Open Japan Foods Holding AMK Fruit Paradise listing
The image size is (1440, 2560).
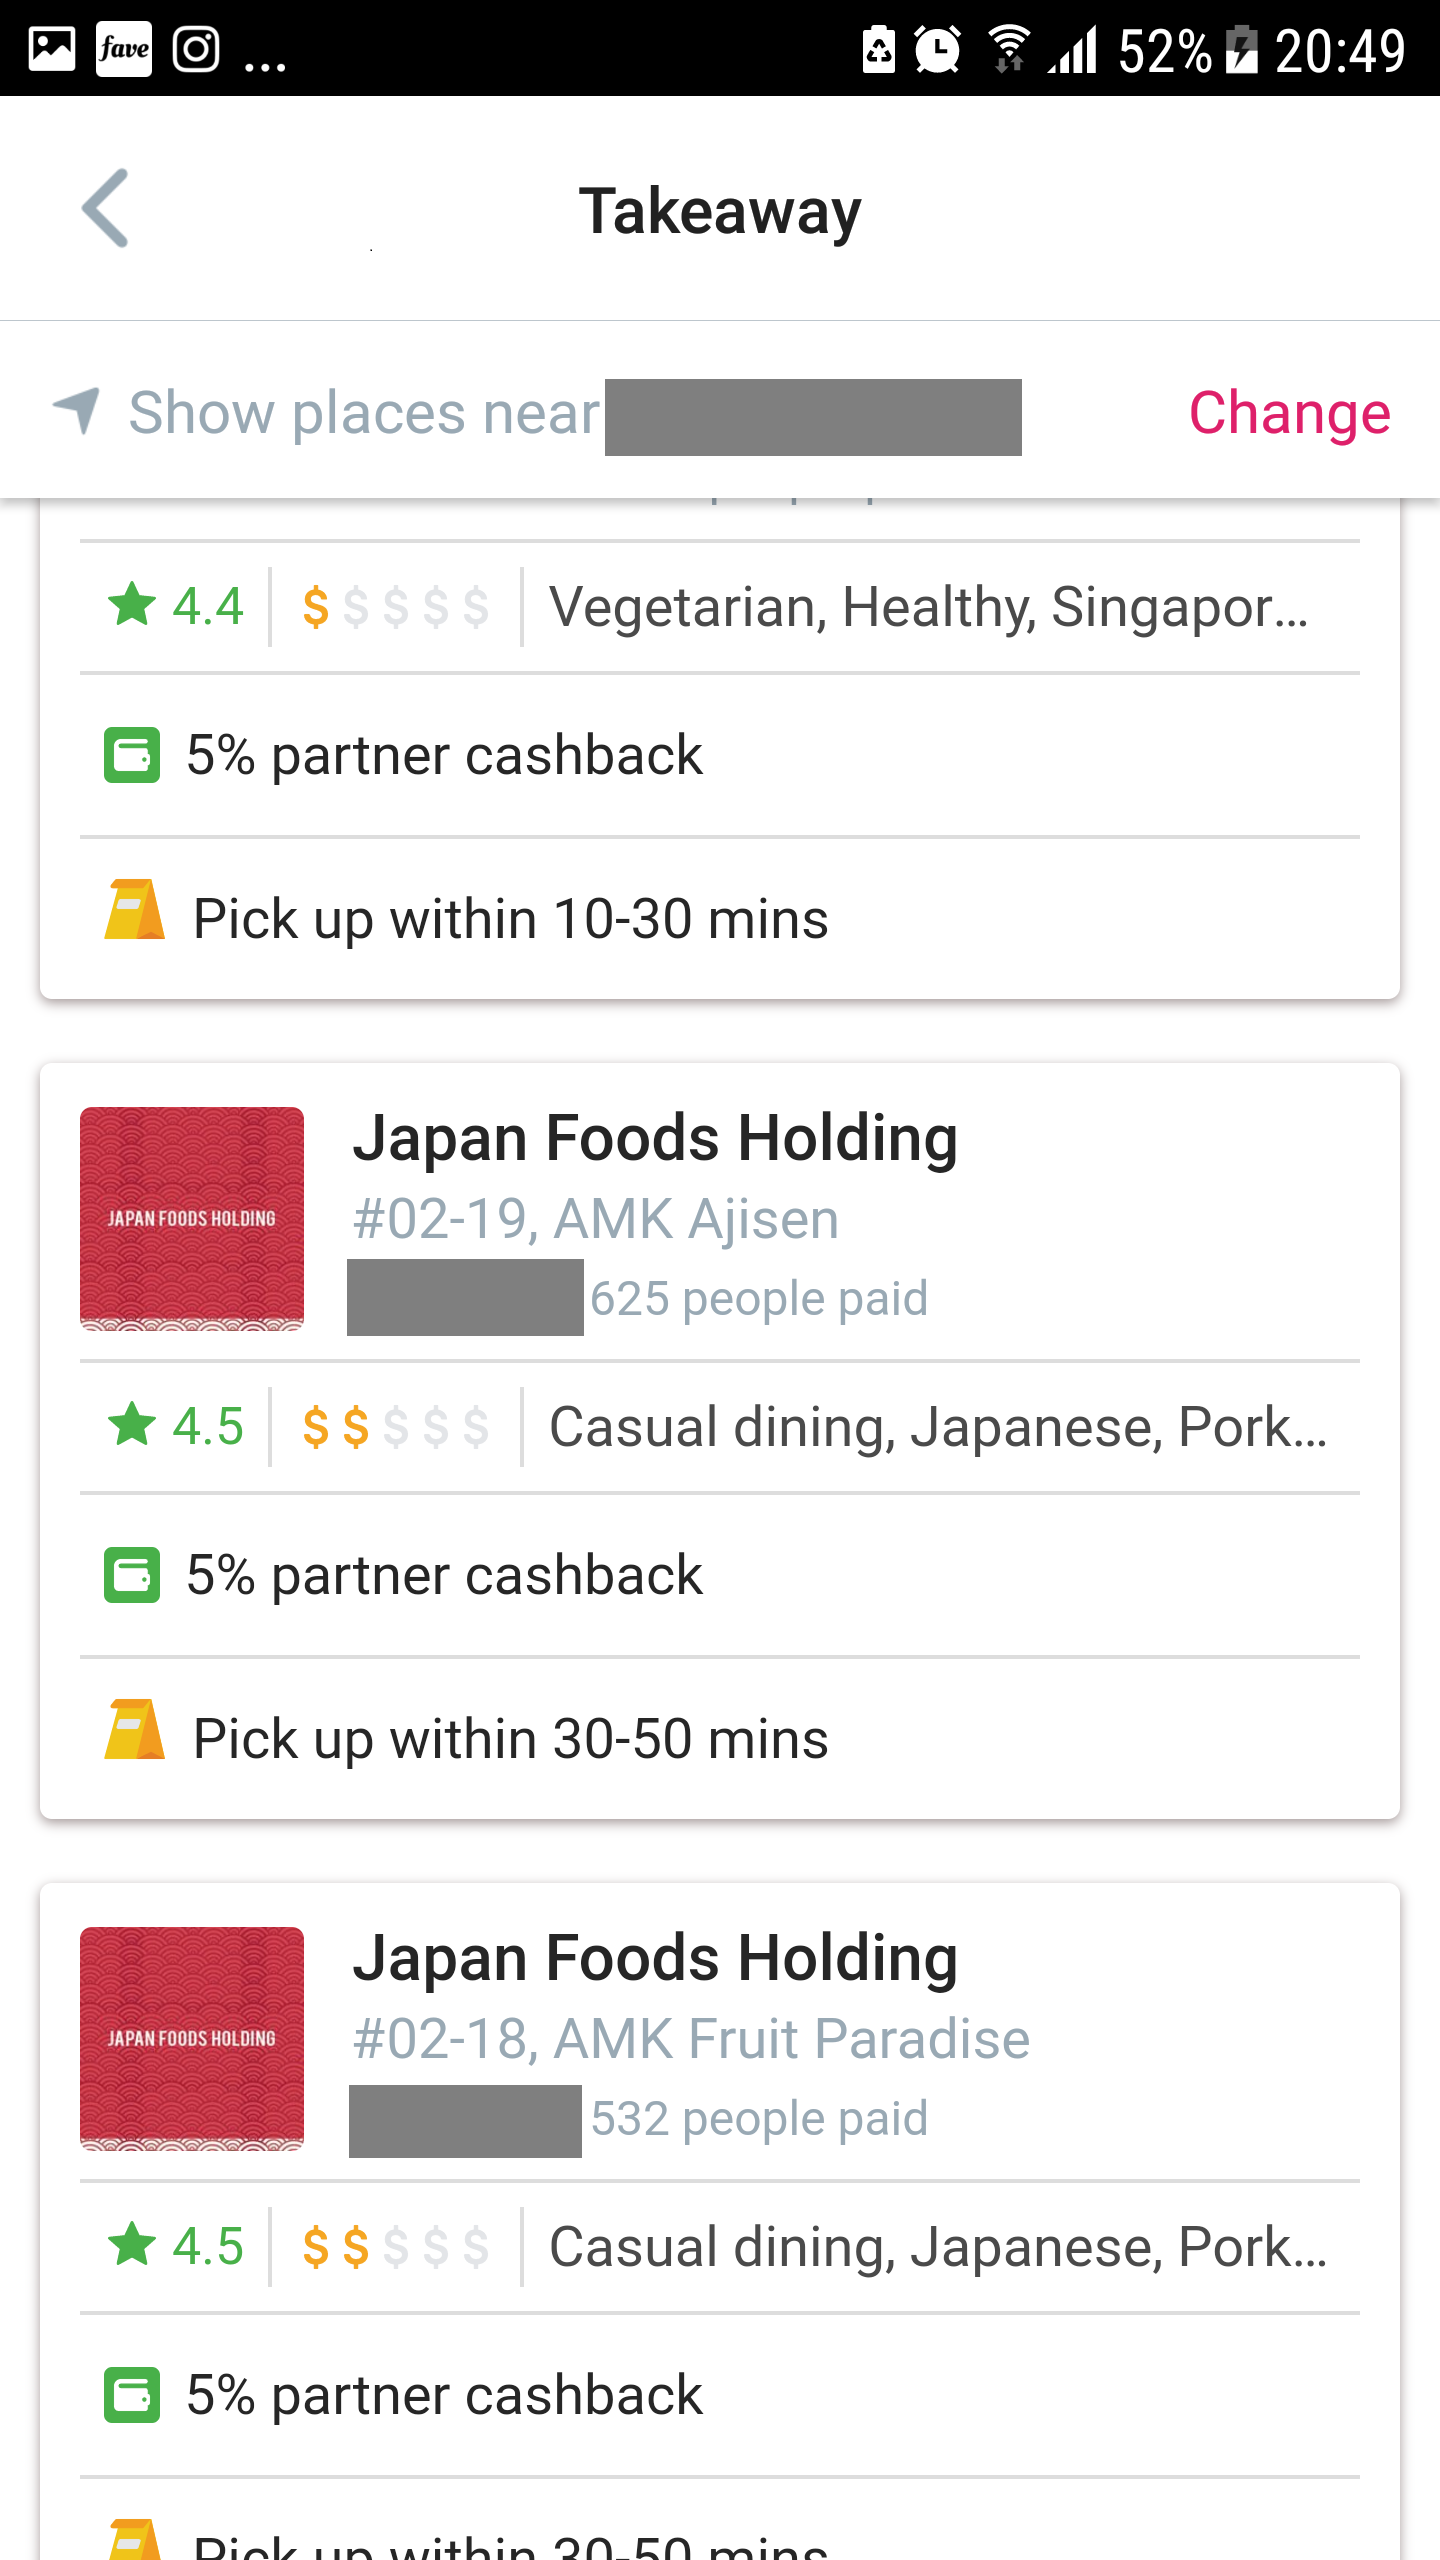(655, 1958)
